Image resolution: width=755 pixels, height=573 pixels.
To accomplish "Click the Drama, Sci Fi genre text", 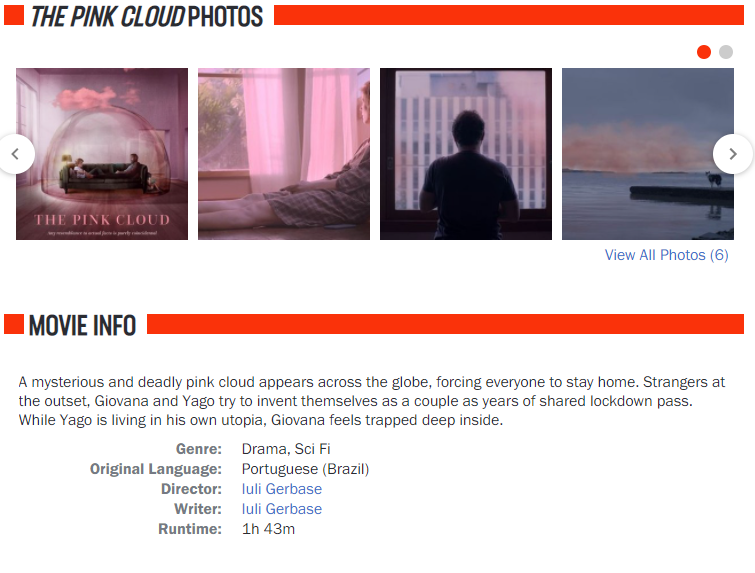I will pyautogui.click(x=286, y=449).
